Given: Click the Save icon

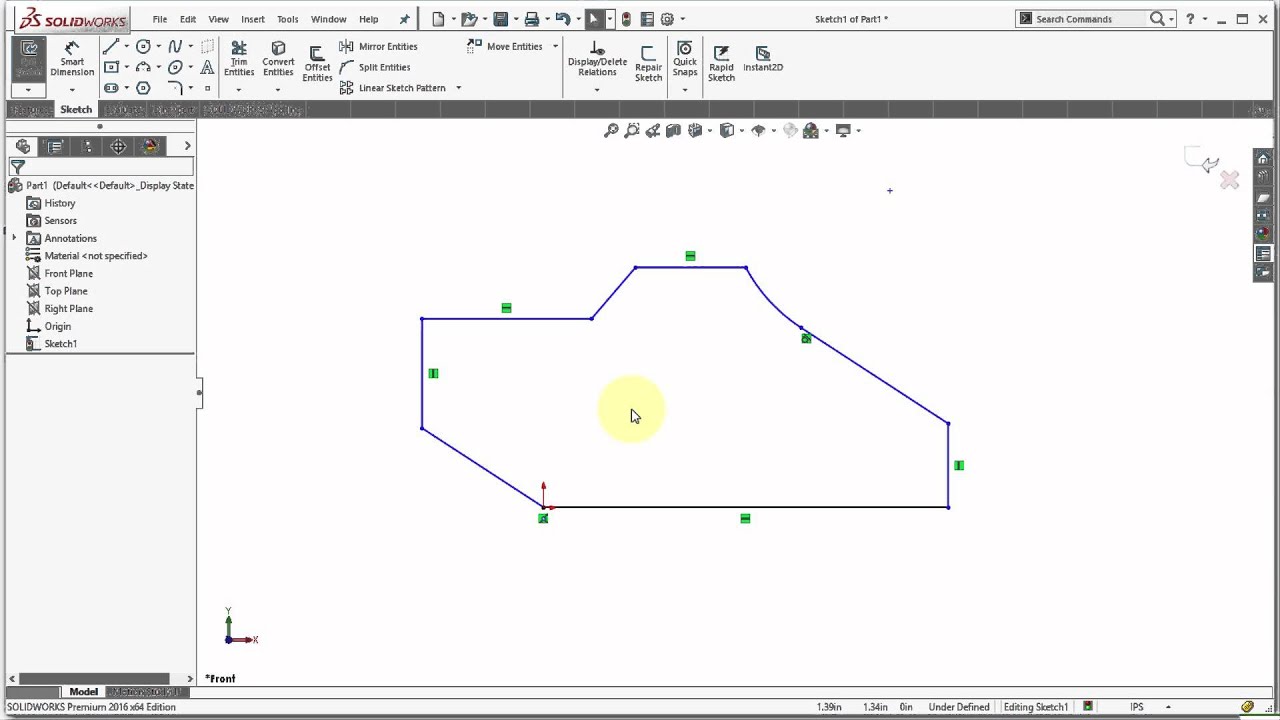Looking at the screenshot, I should tap(501, 19).
